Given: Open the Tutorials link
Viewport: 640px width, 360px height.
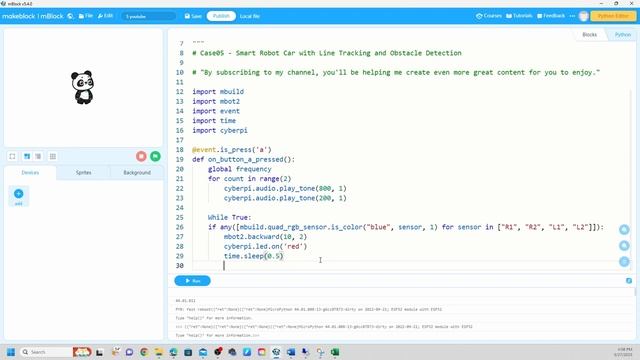Looking at the screenshot, I should (519, 16).
